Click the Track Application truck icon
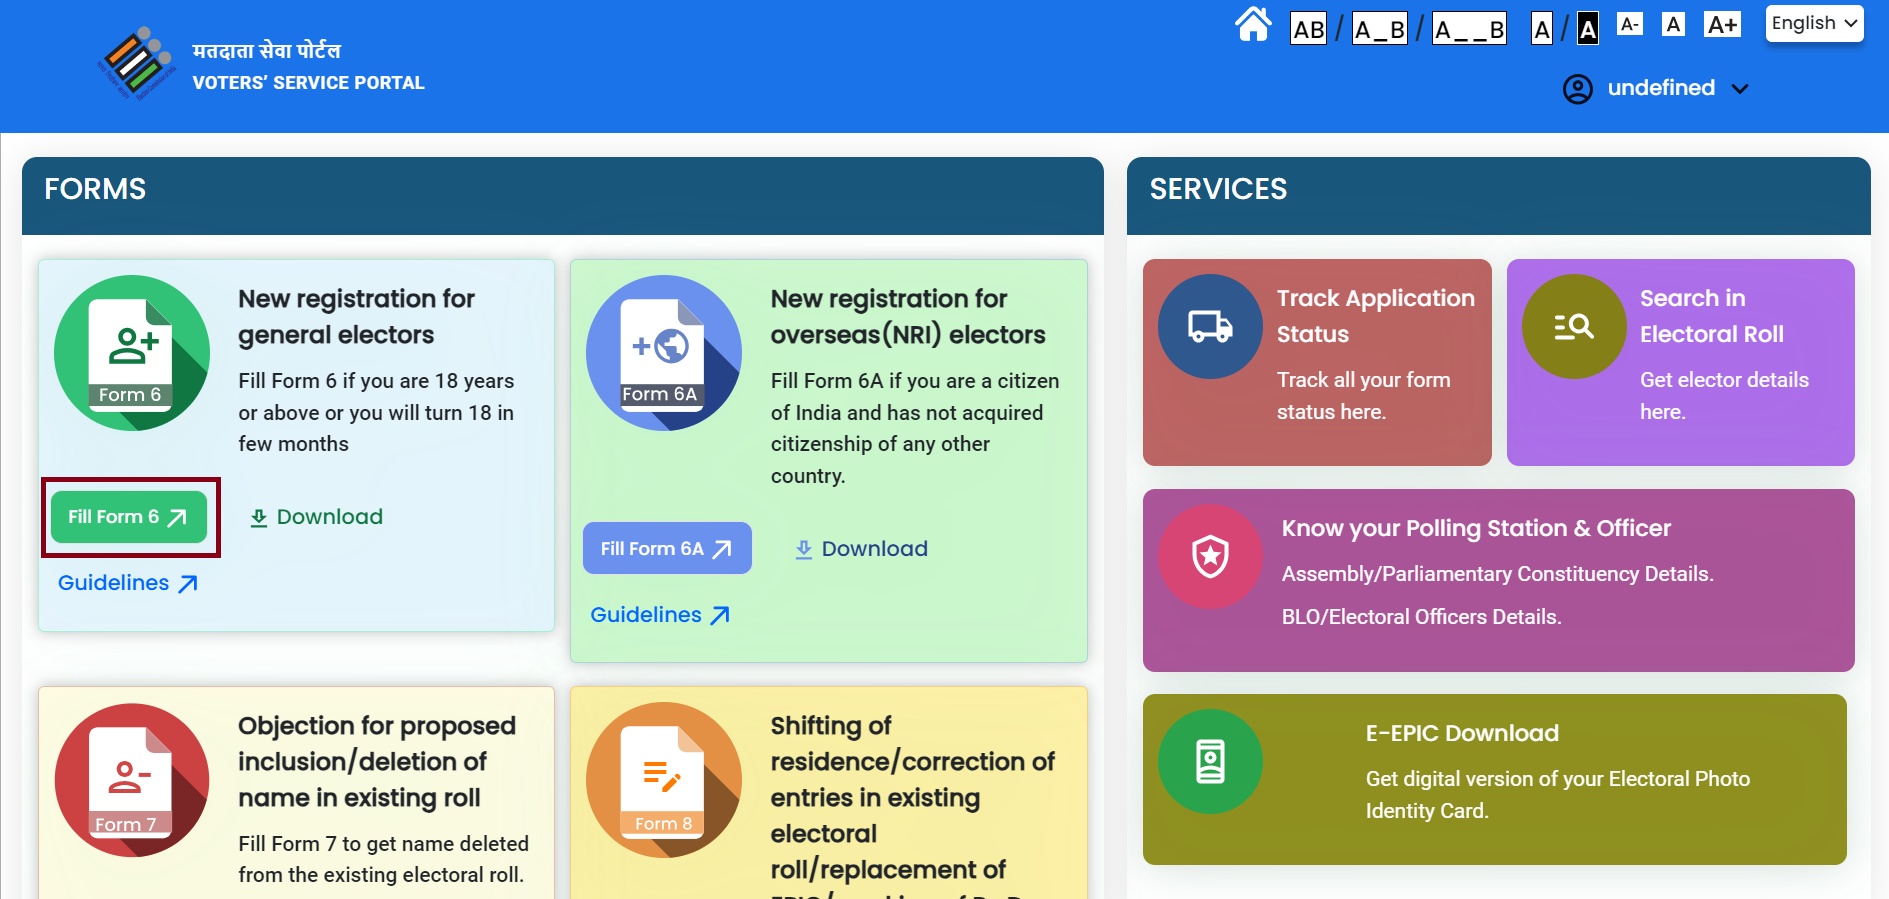The image size is (1889, 899). (x=1210, y=327)
